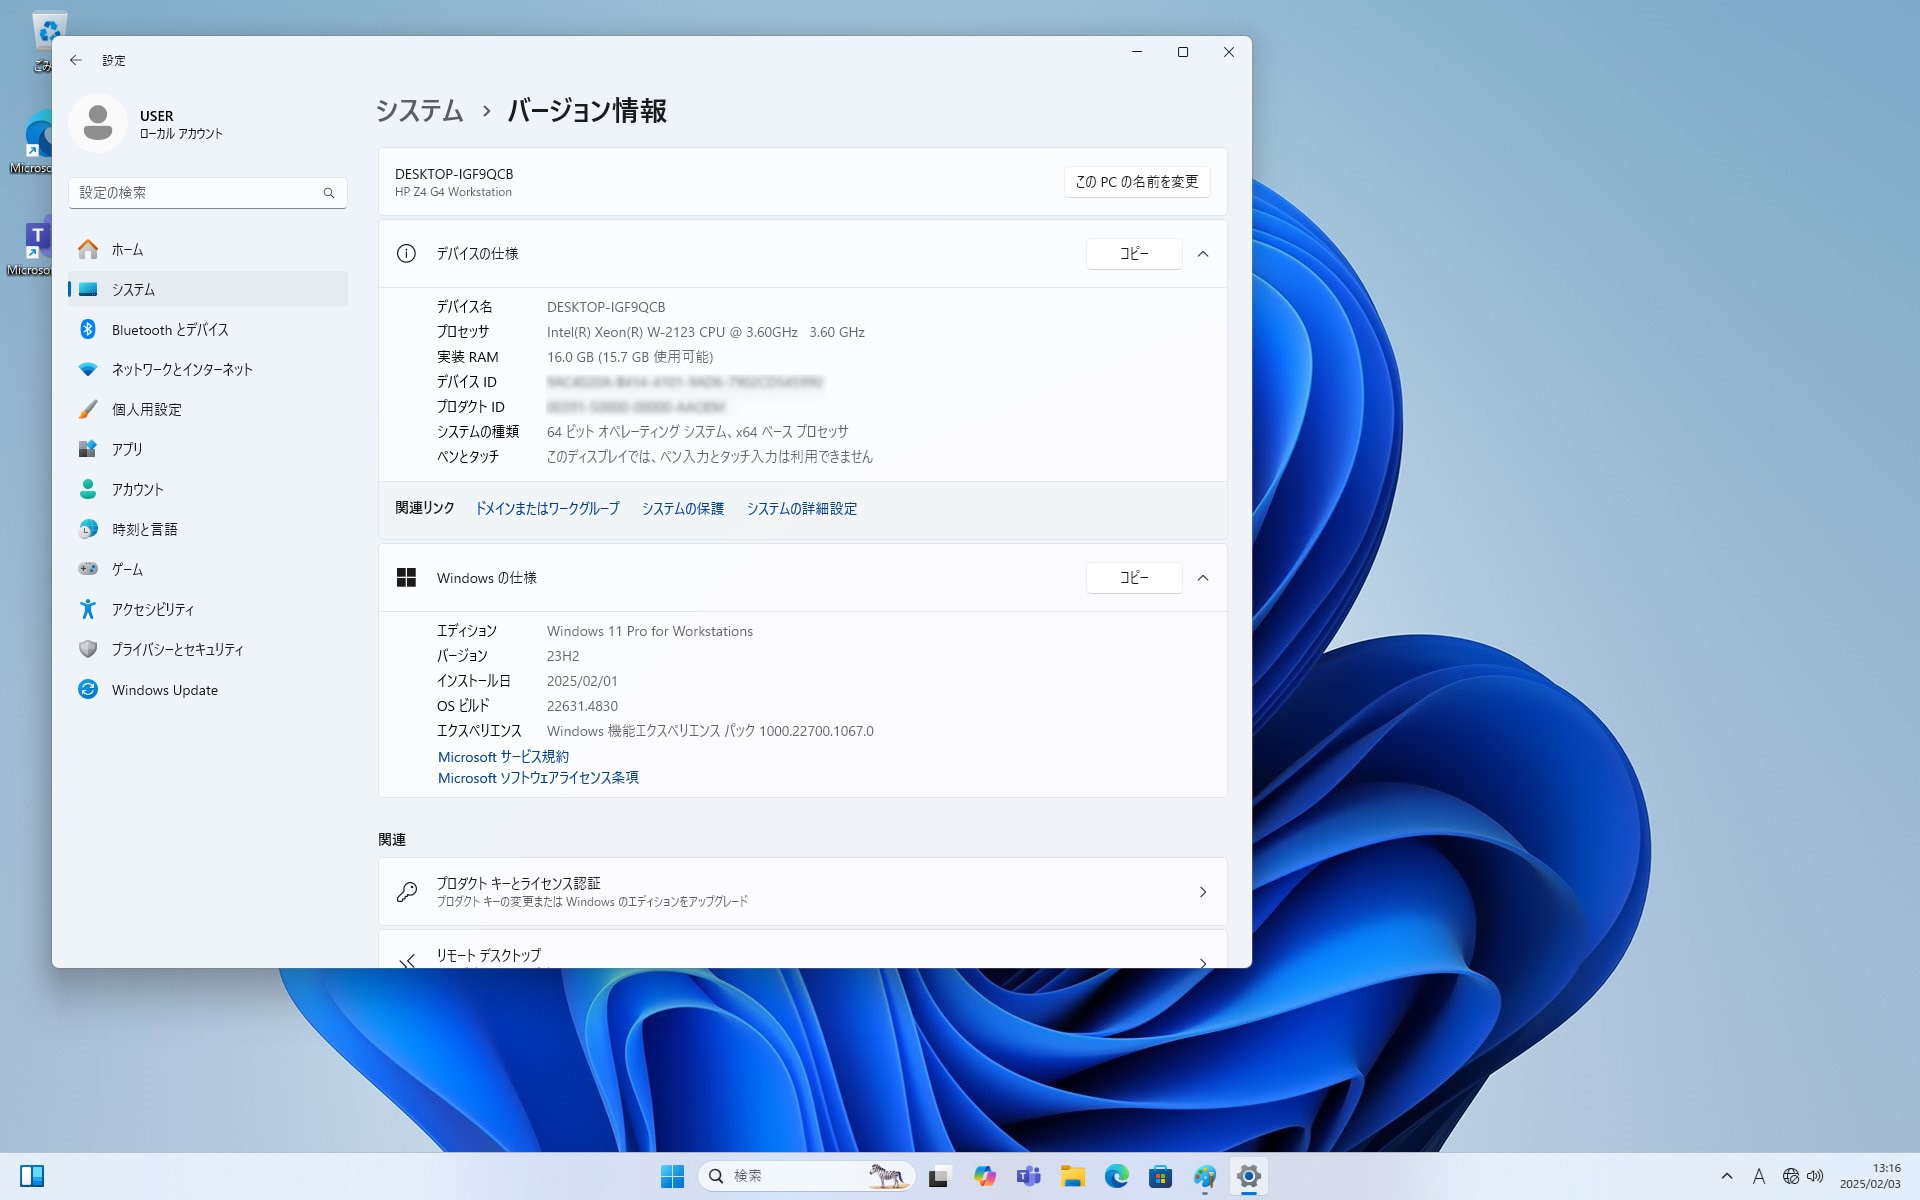Image resolution: width=1920 pixels, height=1200 pixels.
Task: Open プロダクト キーとライセンス認証 page
Action: [x=803, y=892]
